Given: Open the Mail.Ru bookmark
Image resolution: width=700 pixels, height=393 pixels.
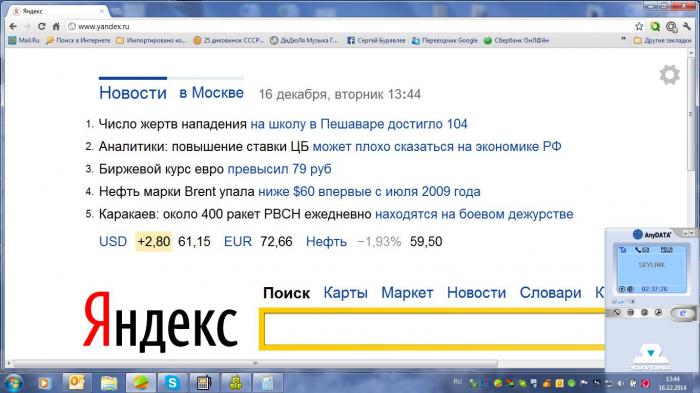Looking at the screenshot, I should tap(24, 40).
